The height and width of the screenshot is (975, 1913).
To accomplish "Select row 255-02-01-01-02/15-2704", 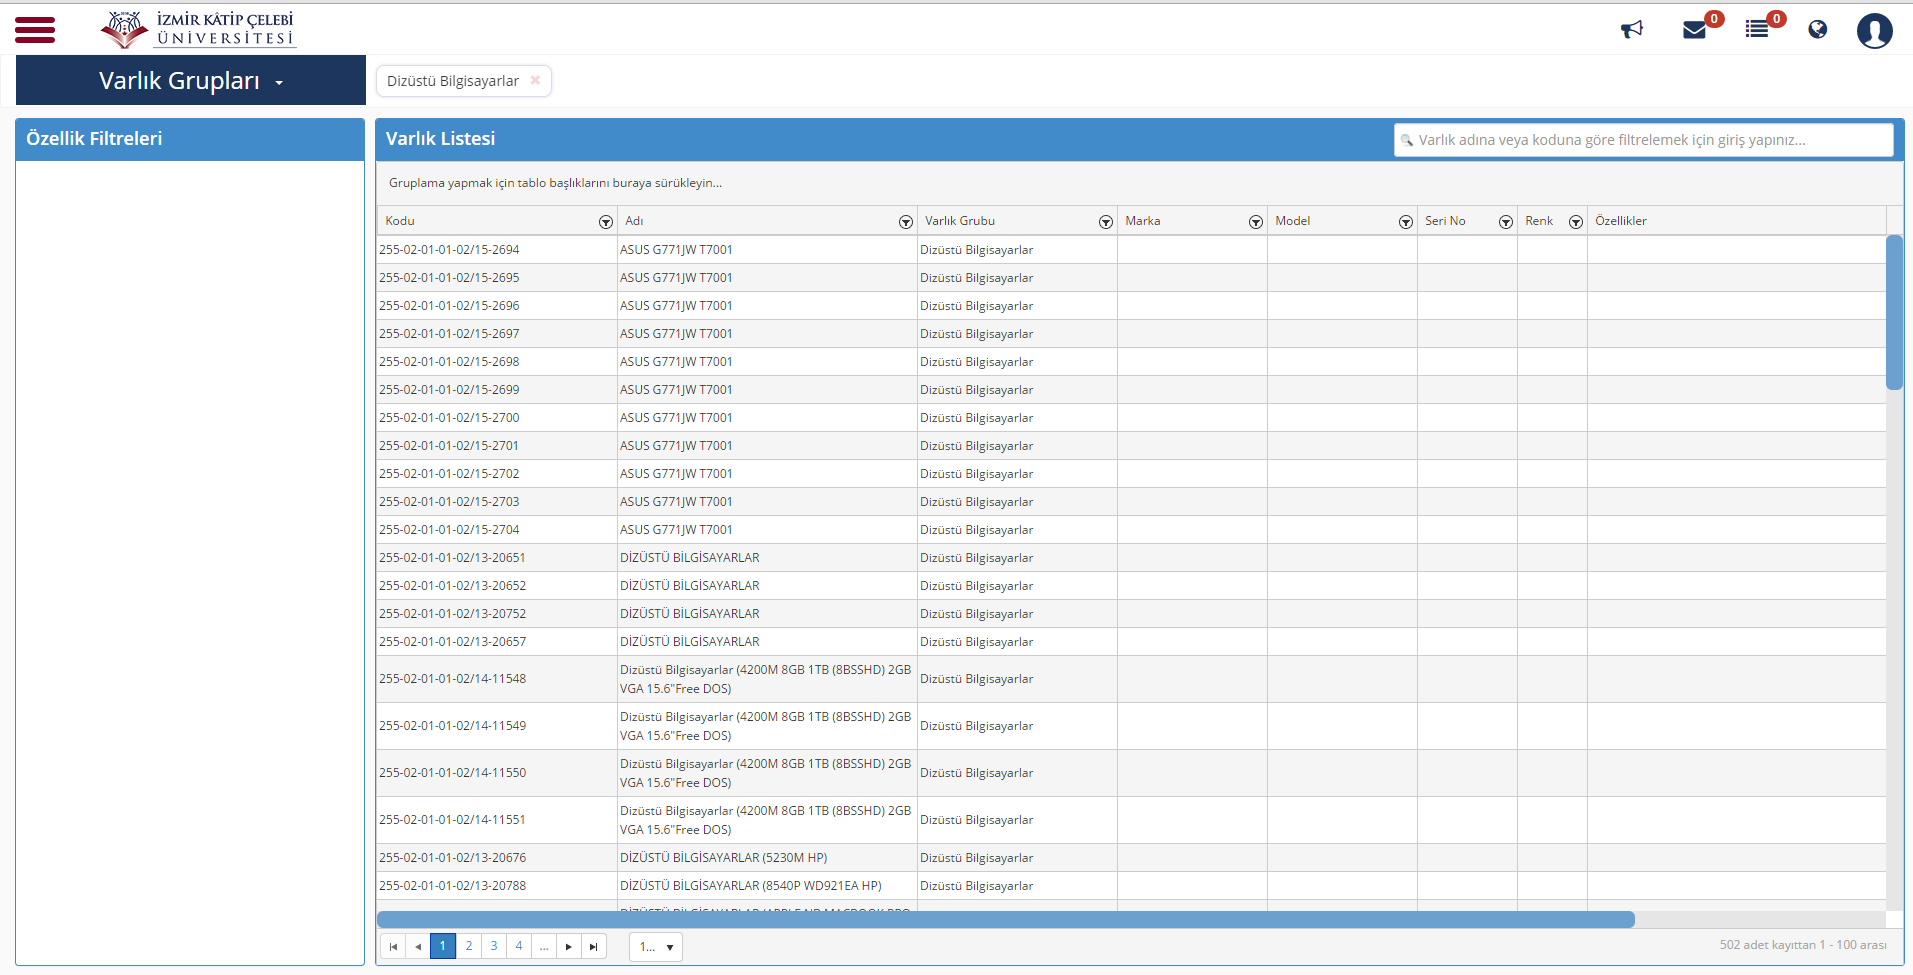I will click(1131, 530).
